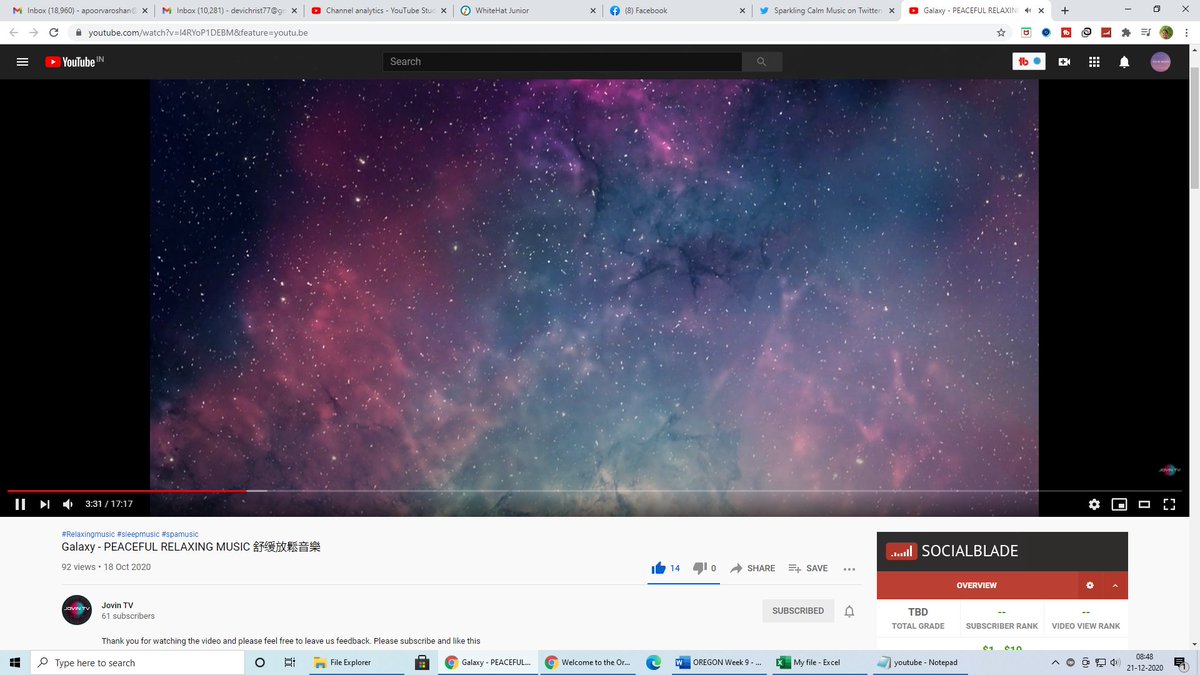
Task: Bookmark this page with star icon
Action: click(1001, 32)
